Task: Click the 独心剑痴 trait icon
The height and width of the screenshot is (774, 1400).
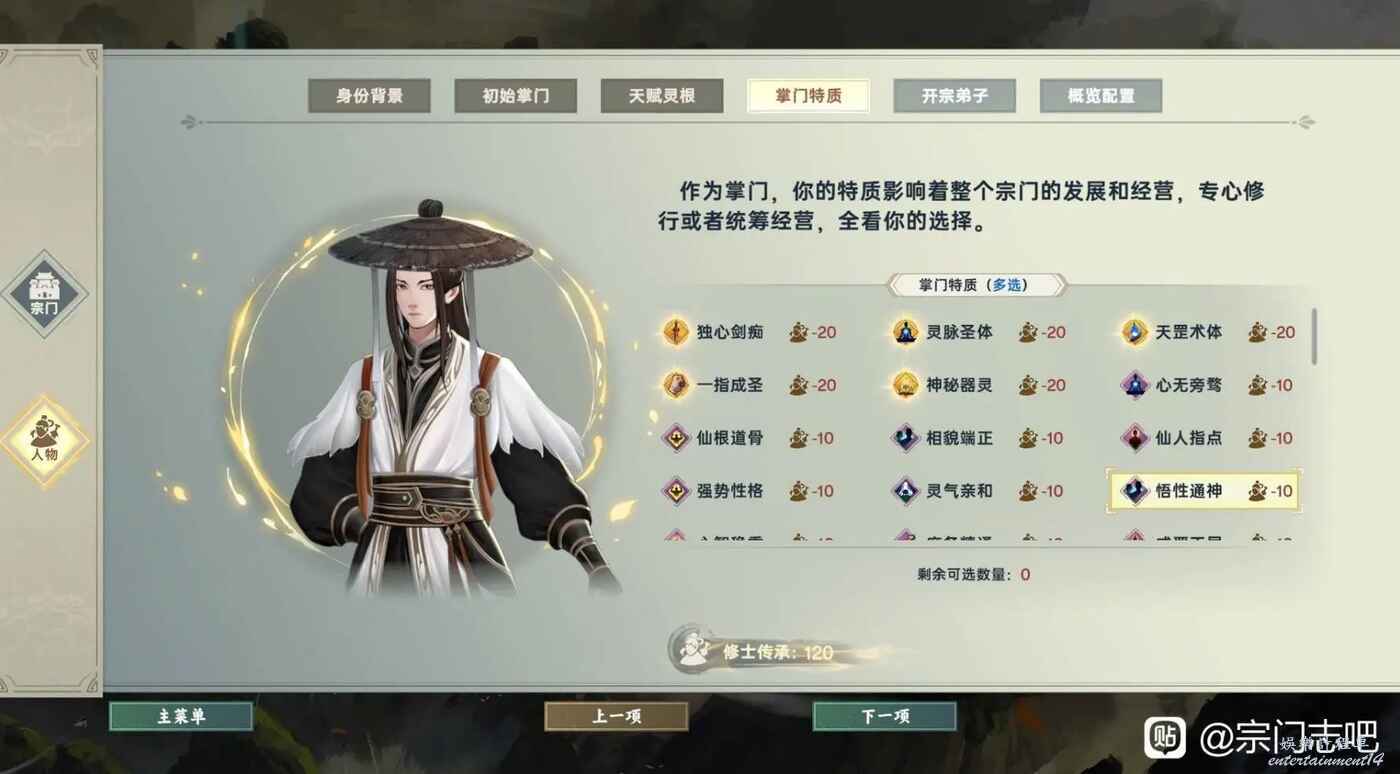Action: [677, 332]
